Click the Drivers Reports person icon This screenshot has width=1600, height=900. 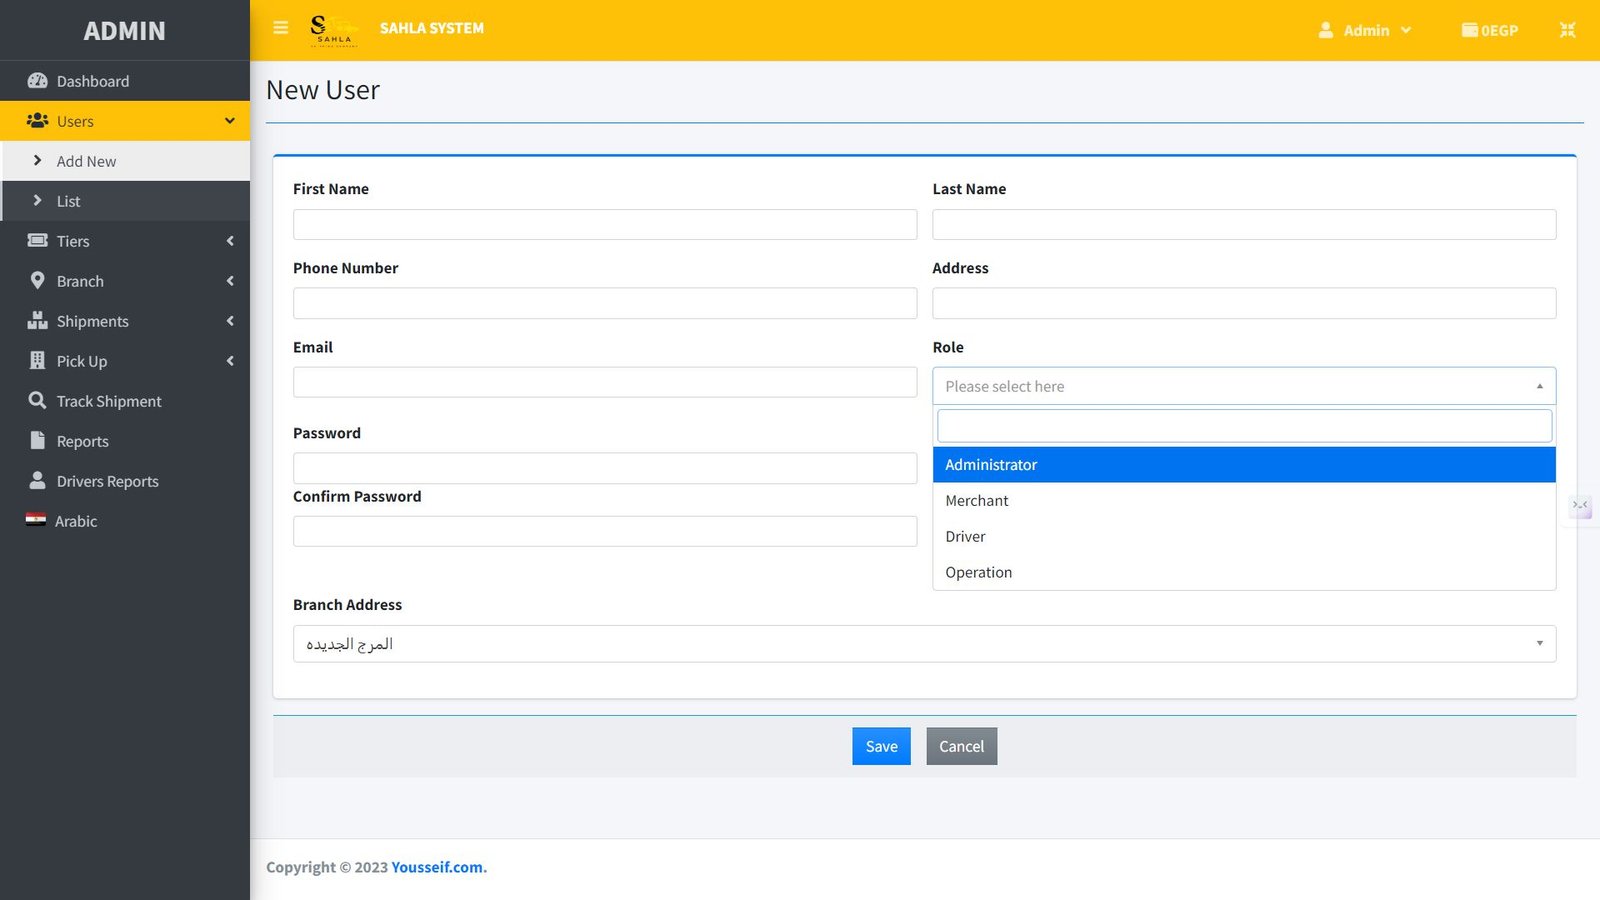point(37,480)
